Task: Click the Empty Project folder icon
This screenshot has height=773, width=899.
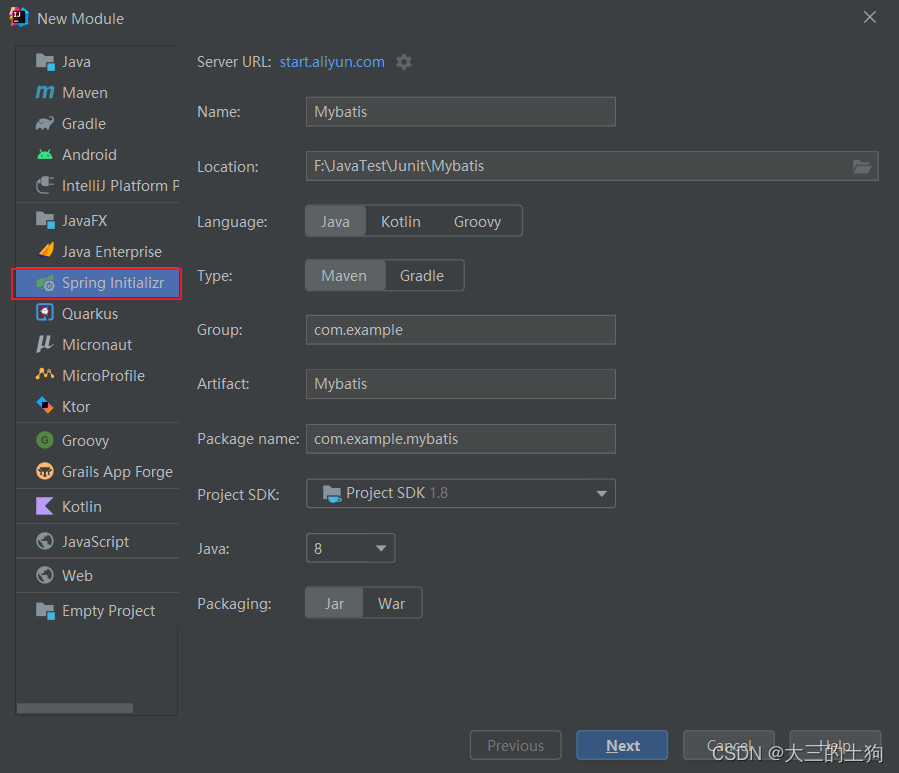Action: click(x=45, y=611)
